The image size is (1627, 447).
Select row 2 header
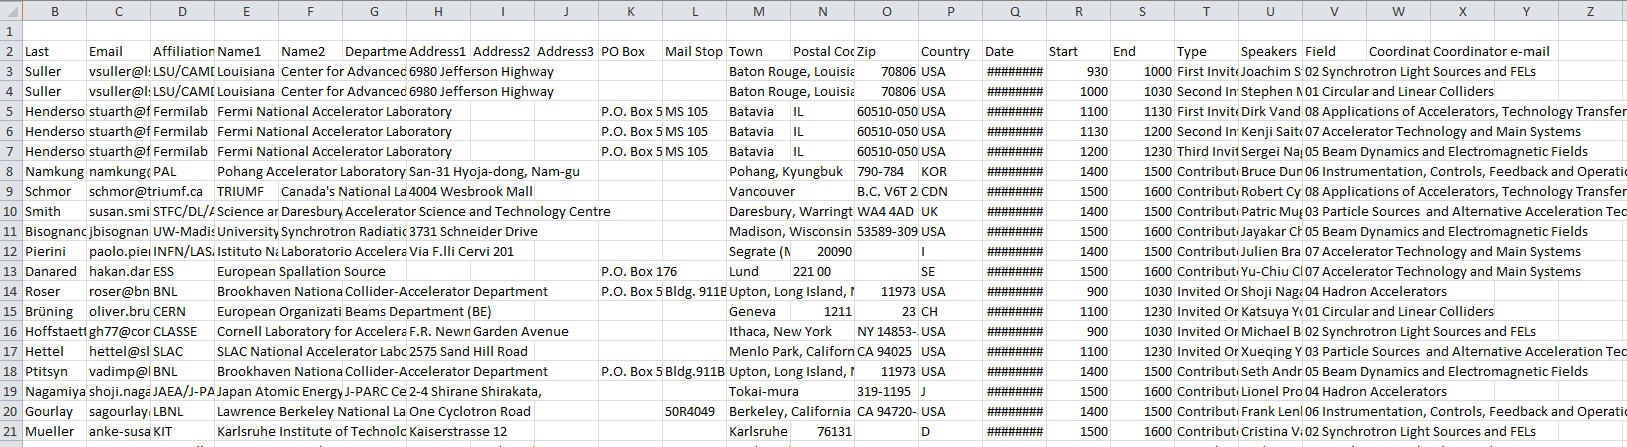tap(11, 51)
